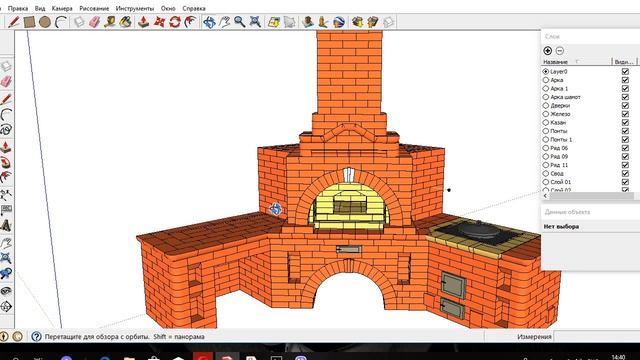The width and height of the screenshot is (640, 360).
Task: Click the Нет выбора text
Action: [561, 227]
